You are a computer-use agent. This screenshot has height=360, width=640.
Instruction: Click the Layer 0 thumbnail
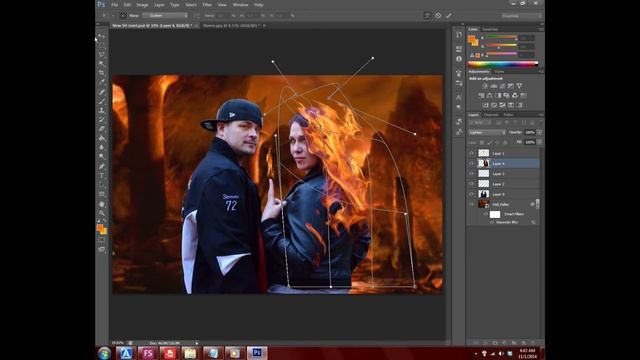484,194
